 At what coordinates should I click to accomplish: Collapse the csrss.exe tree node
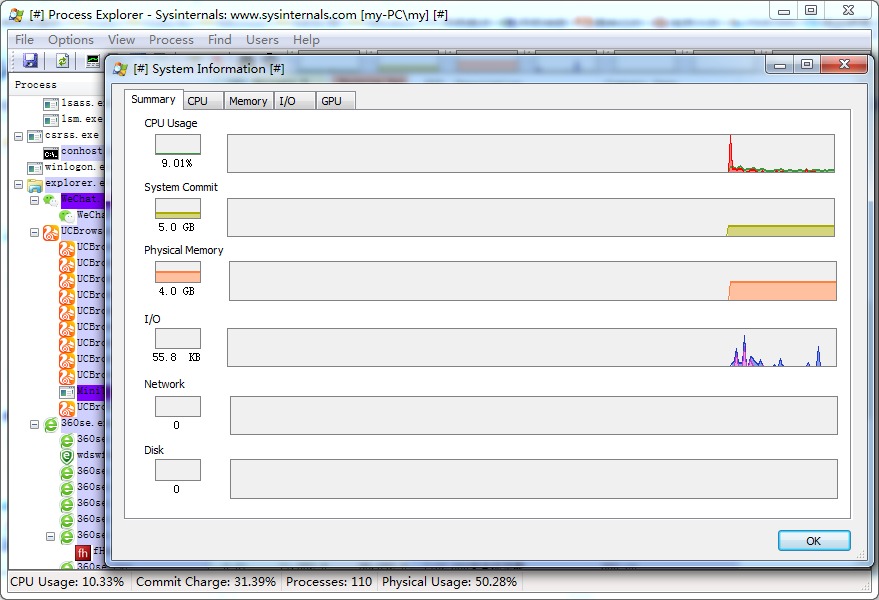tap(18, 136)
